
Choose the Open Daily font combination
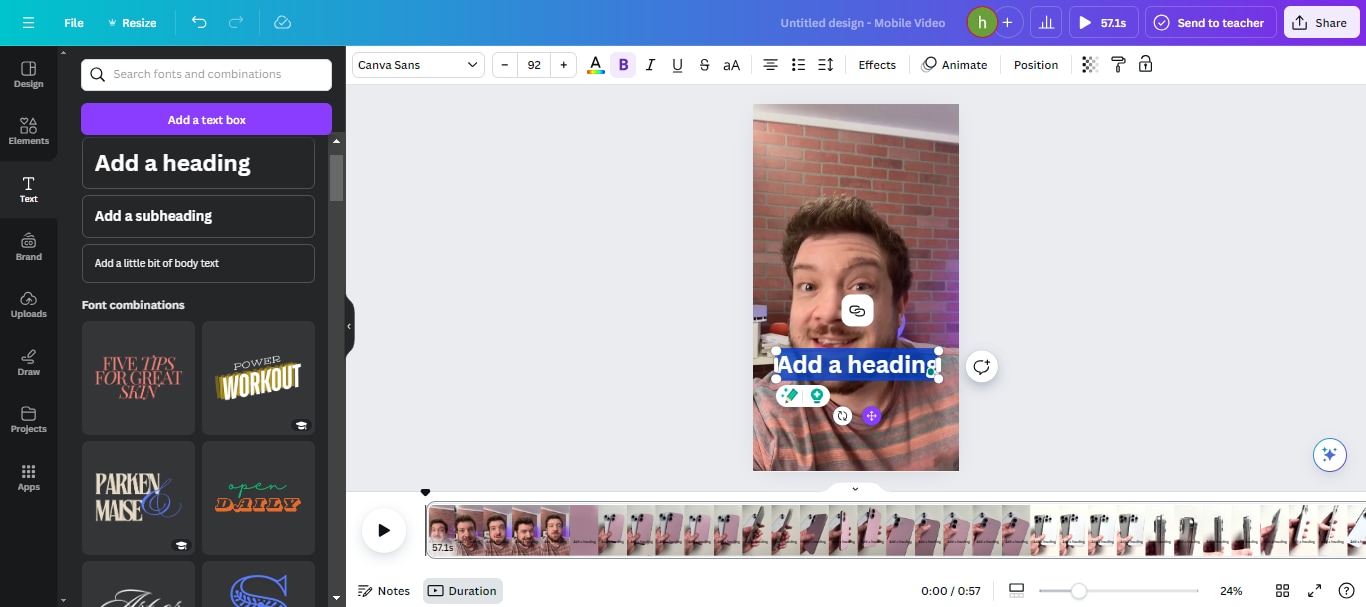click(x=258, y=498)
